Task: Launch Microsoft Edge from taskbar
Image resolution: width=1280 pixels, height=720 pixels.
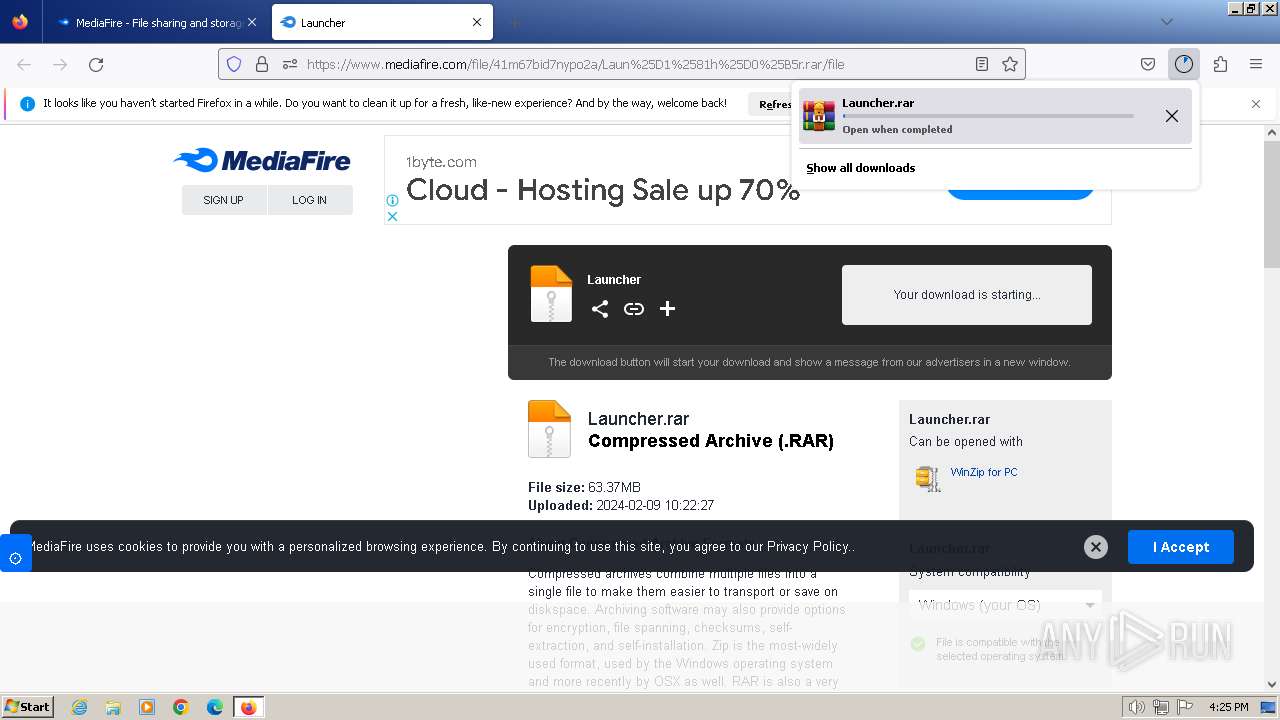Action: [215, 707]
